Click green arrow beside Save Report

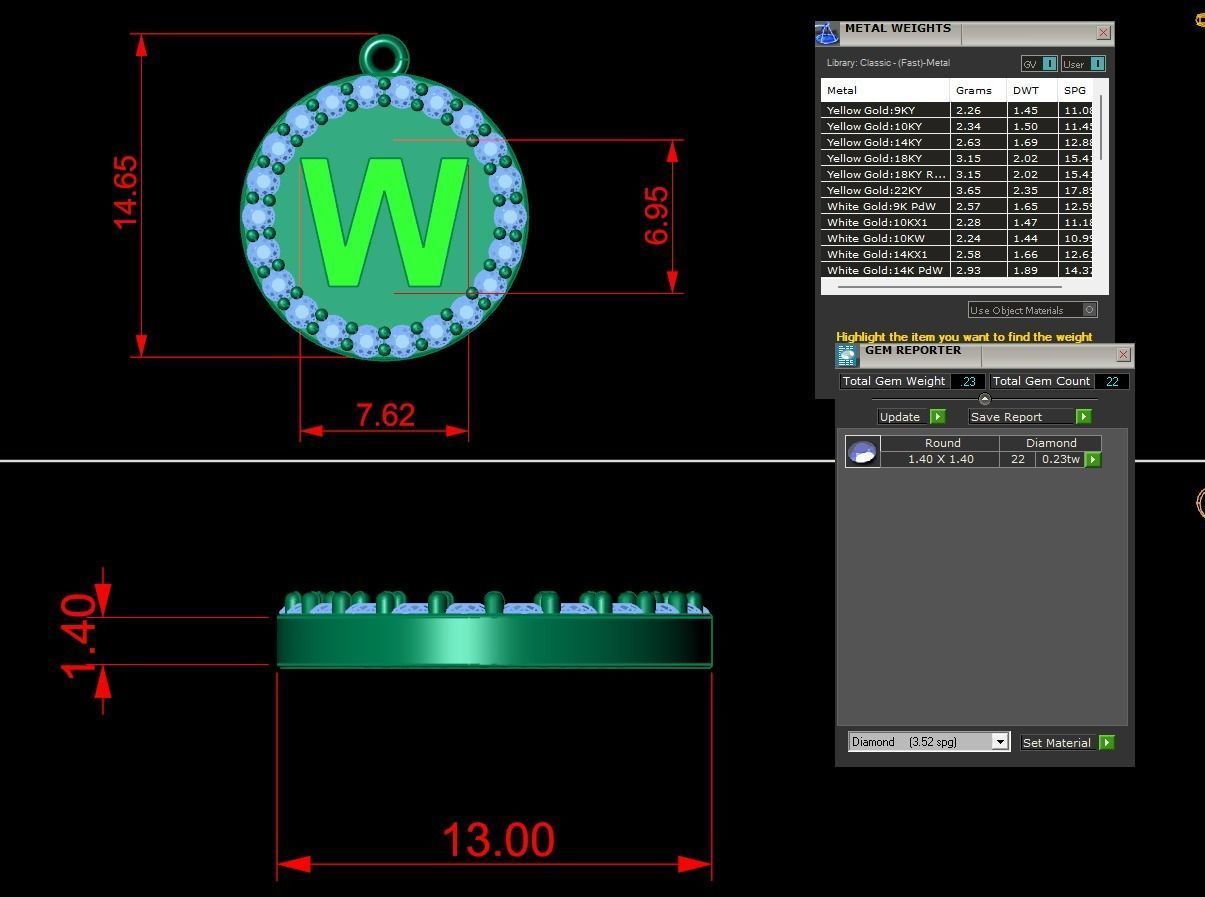click(1083, 416)
